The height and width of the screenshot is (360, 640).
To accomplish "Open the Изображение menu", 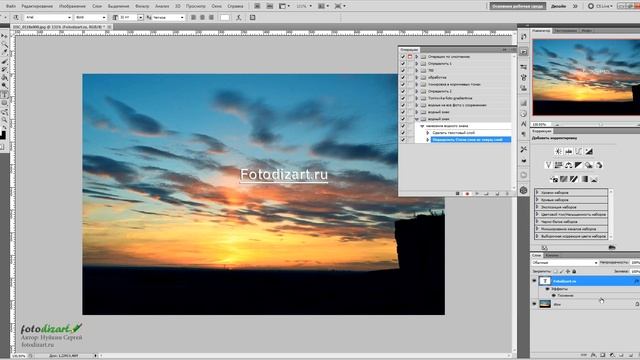I will coord(72,6).
